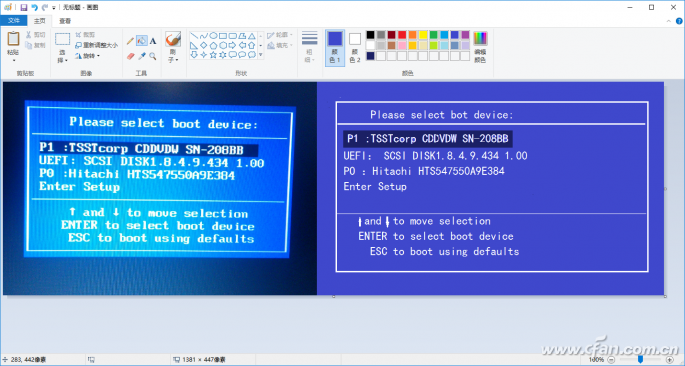The image size is (685, 366).
Task: Activate the 颜色 1 foreground color box
Action: 335,48
